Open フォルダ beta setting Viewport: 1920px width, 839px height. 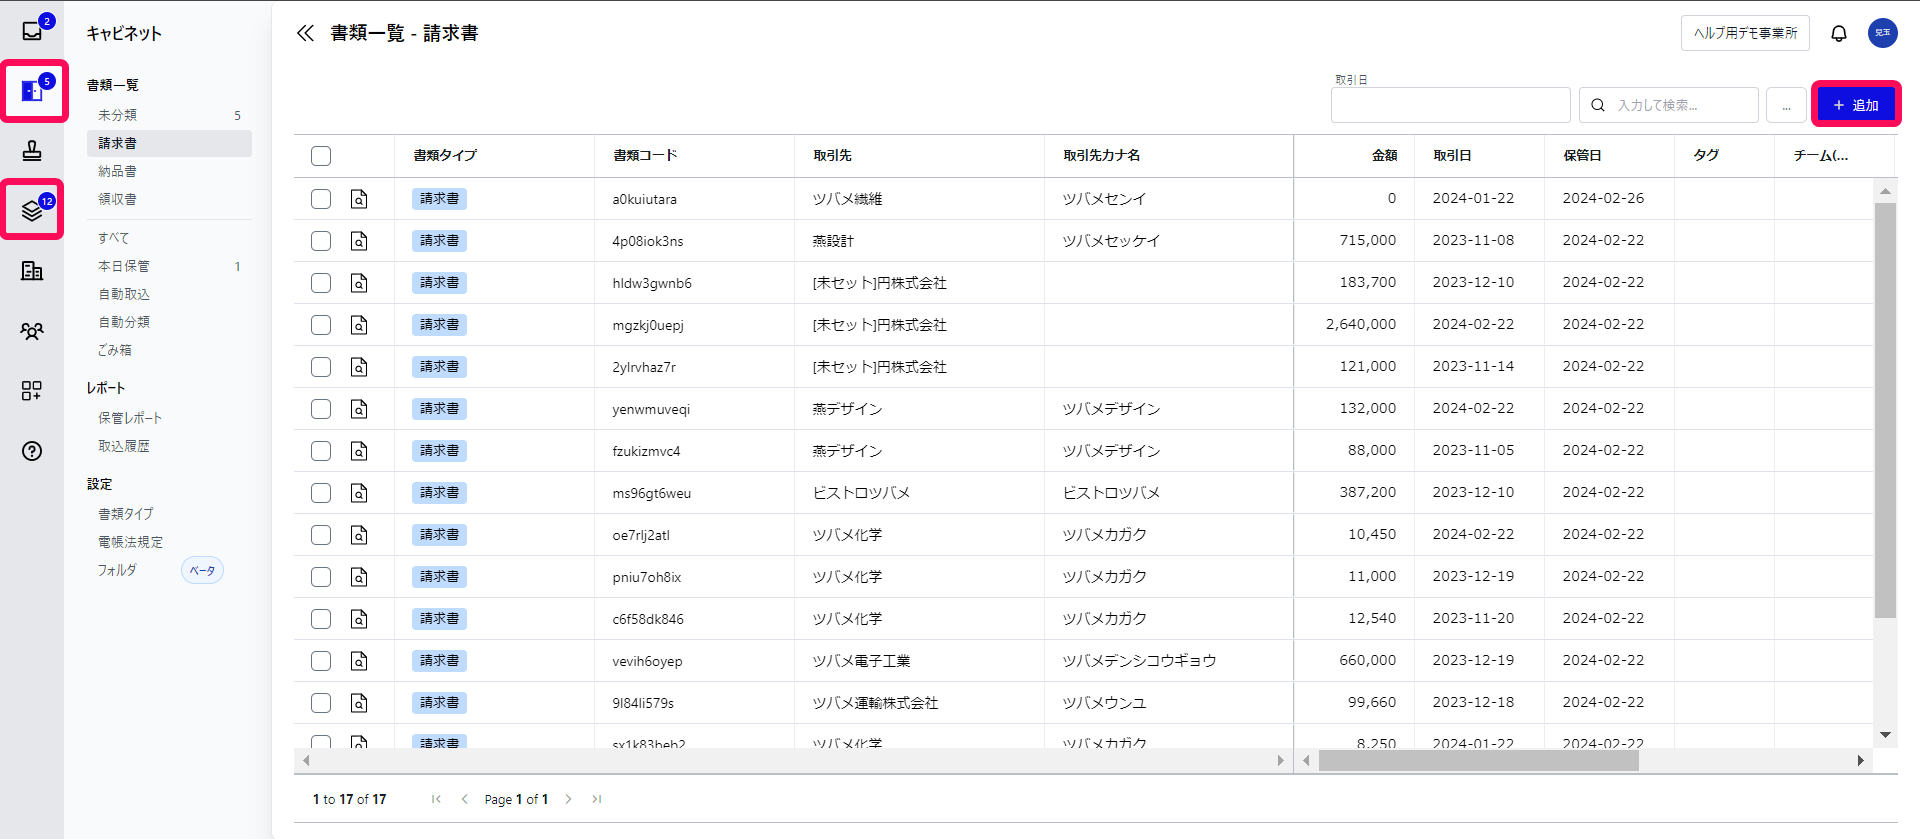117,570
